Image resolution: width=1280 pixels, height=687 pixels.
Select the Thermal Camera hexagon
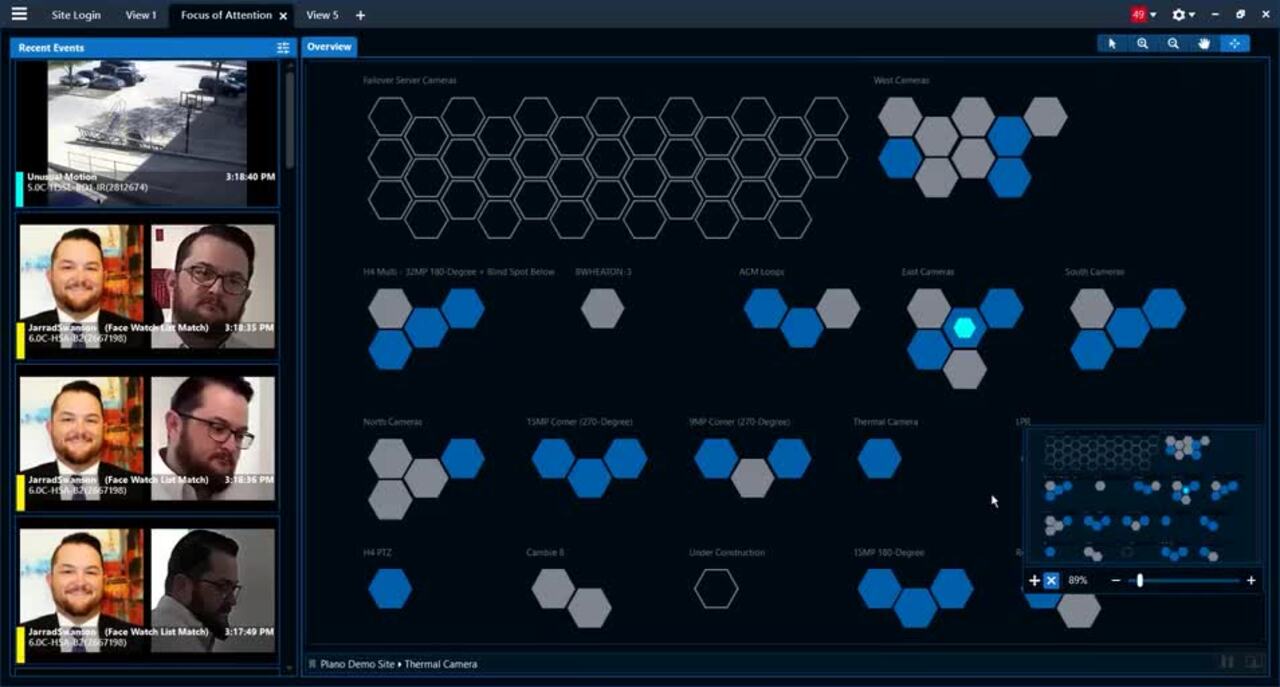pyautogui.click(x=879, y=458)
